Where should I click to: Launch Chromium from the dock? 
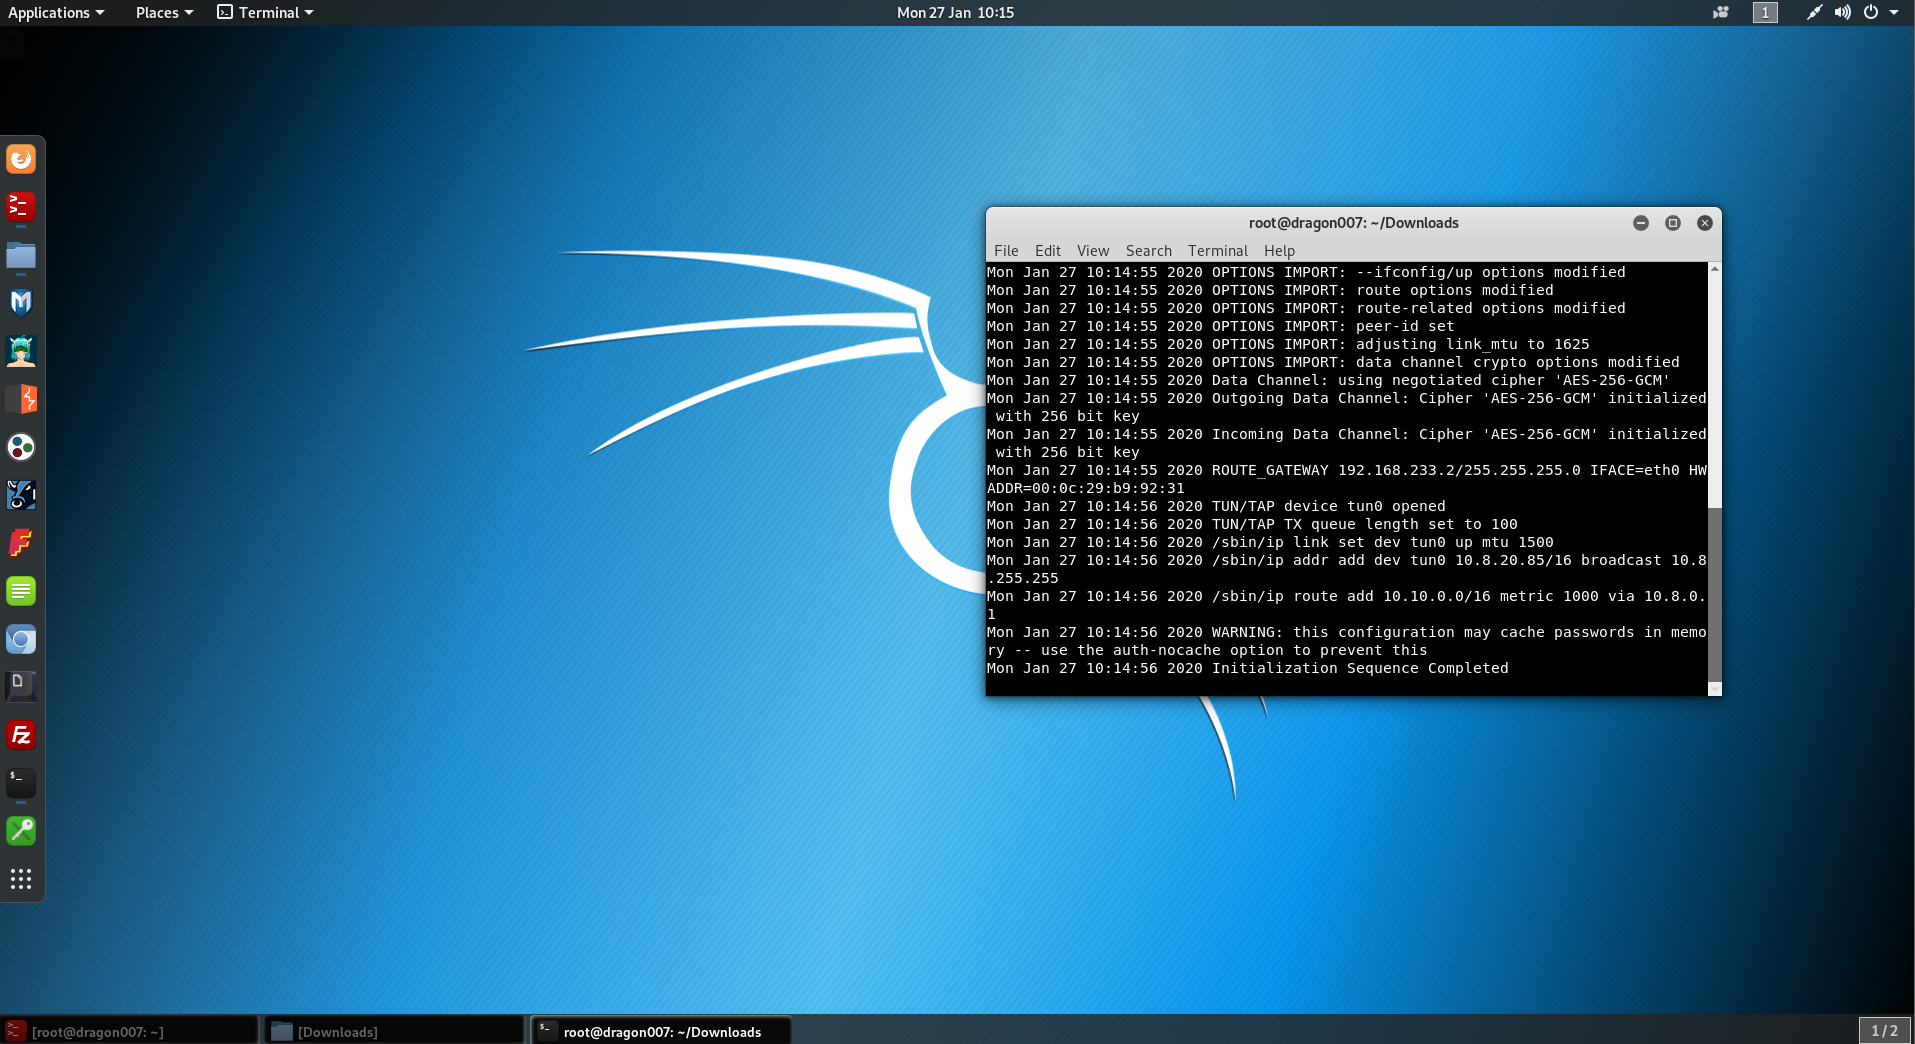point(21,639)
